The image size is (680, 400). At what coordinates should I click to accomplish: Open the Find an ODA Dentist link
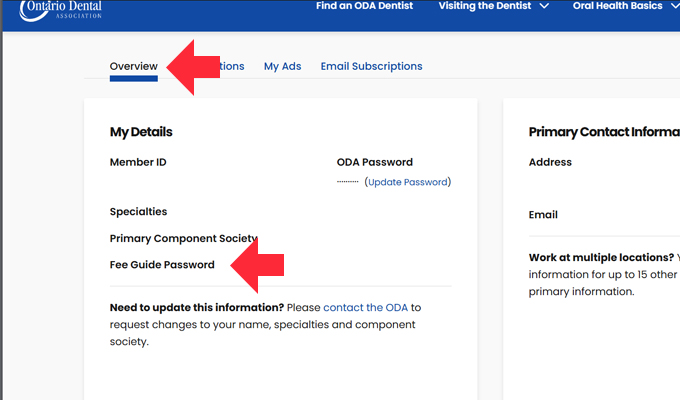point(365,6)
